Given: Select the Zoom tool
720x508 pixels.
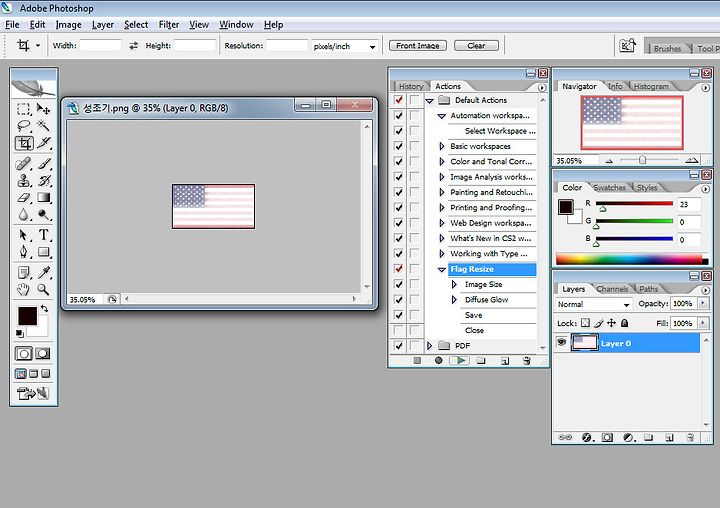Looking at the screenshot, I should (44, 289).
